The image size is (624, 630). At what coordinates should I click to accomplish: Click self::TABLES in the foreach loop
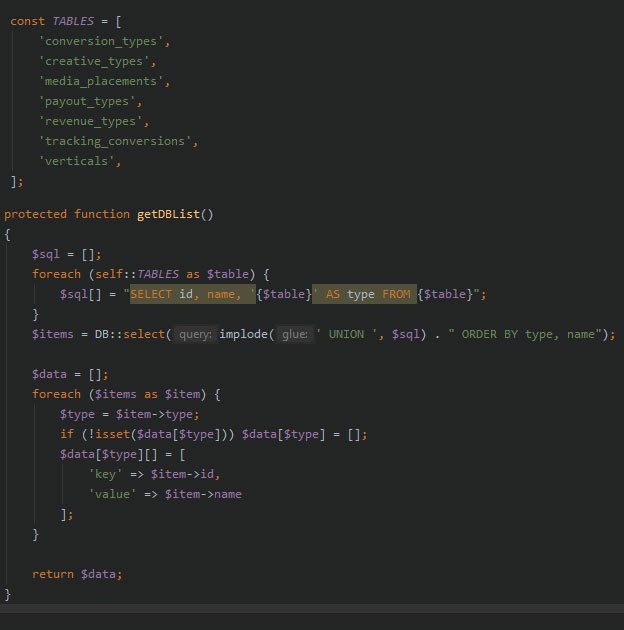click(137, 274)
